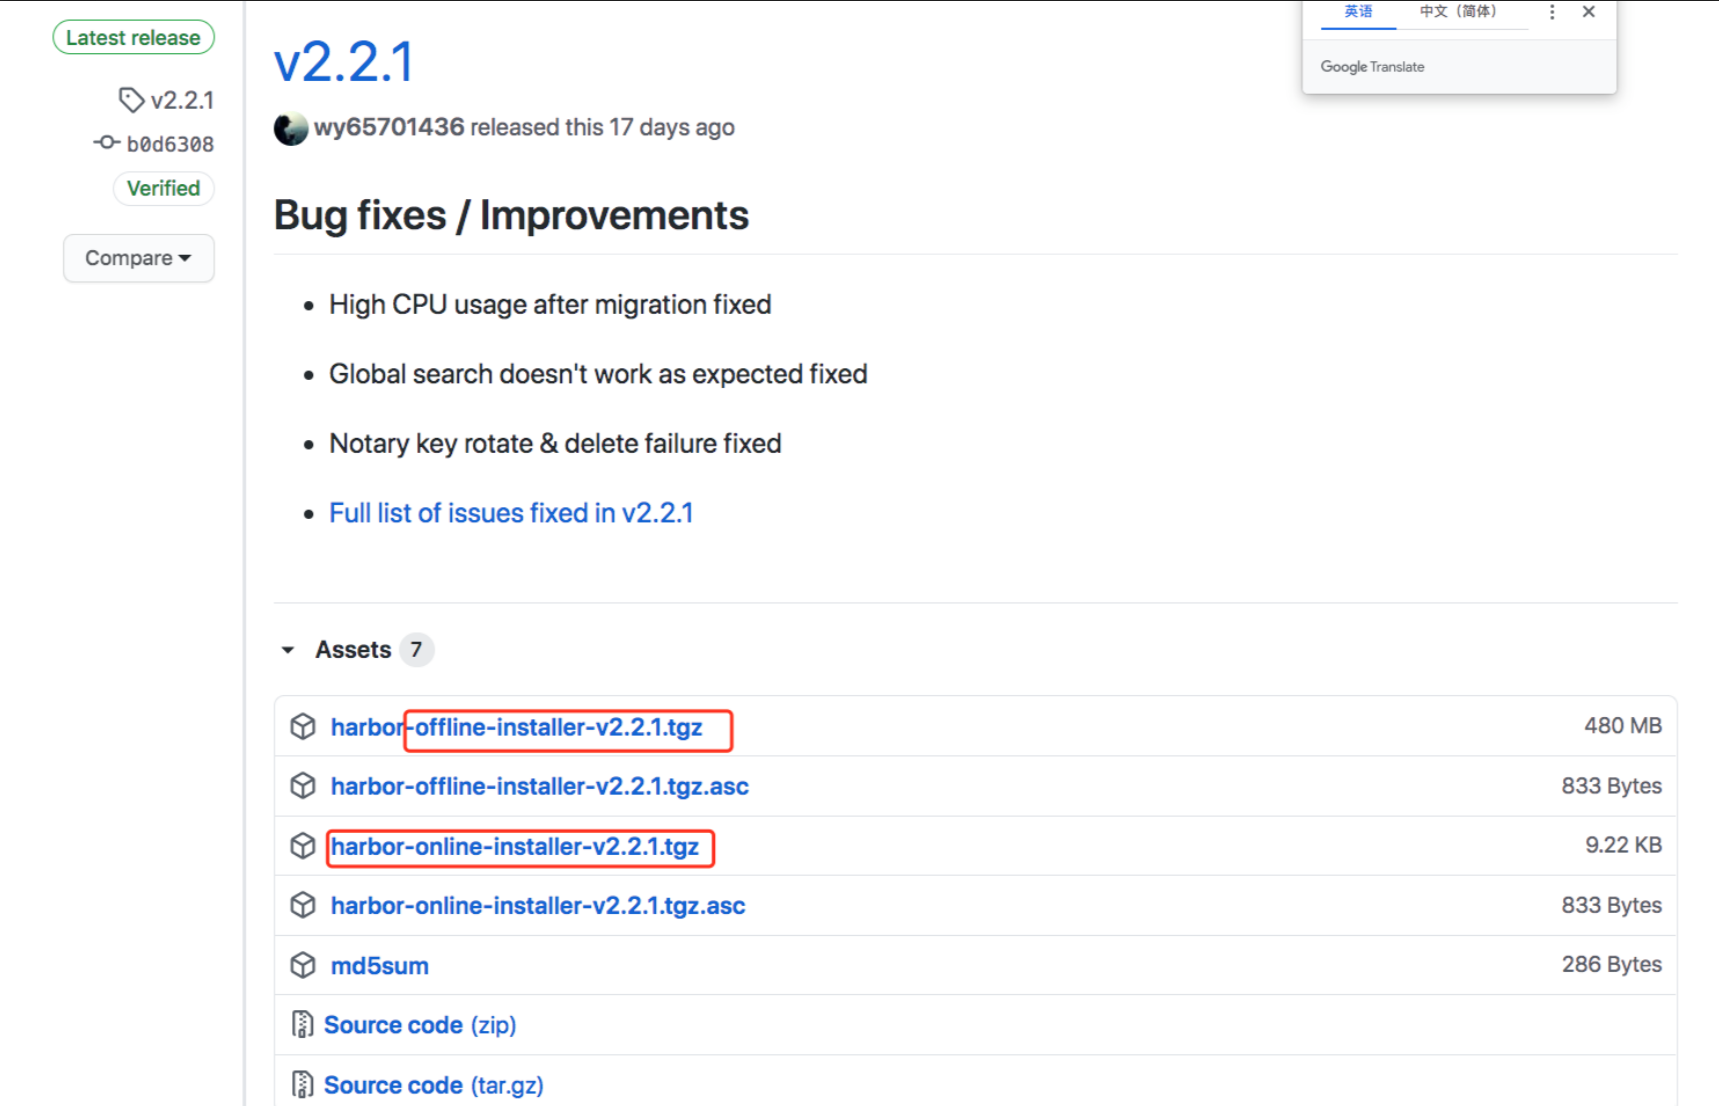
Task: Click the package icon beside harbor-offline-installer-v2.2.1.tgz
Action: [x=303, y=727]
